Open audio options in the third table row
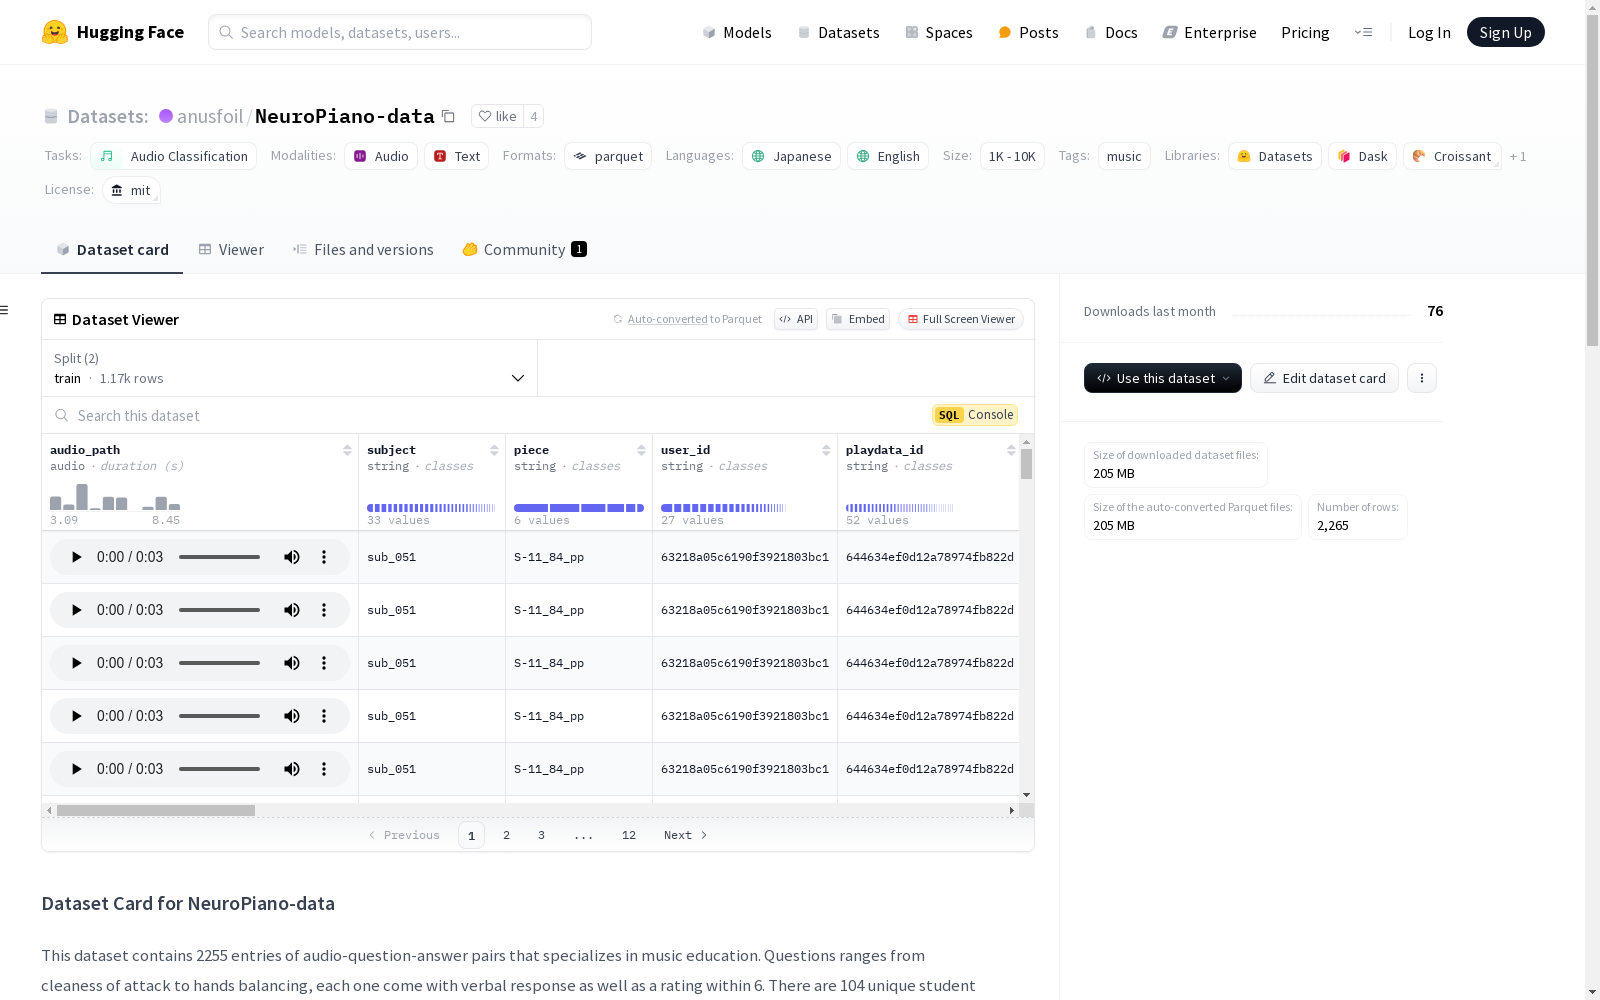 point(324,663)
